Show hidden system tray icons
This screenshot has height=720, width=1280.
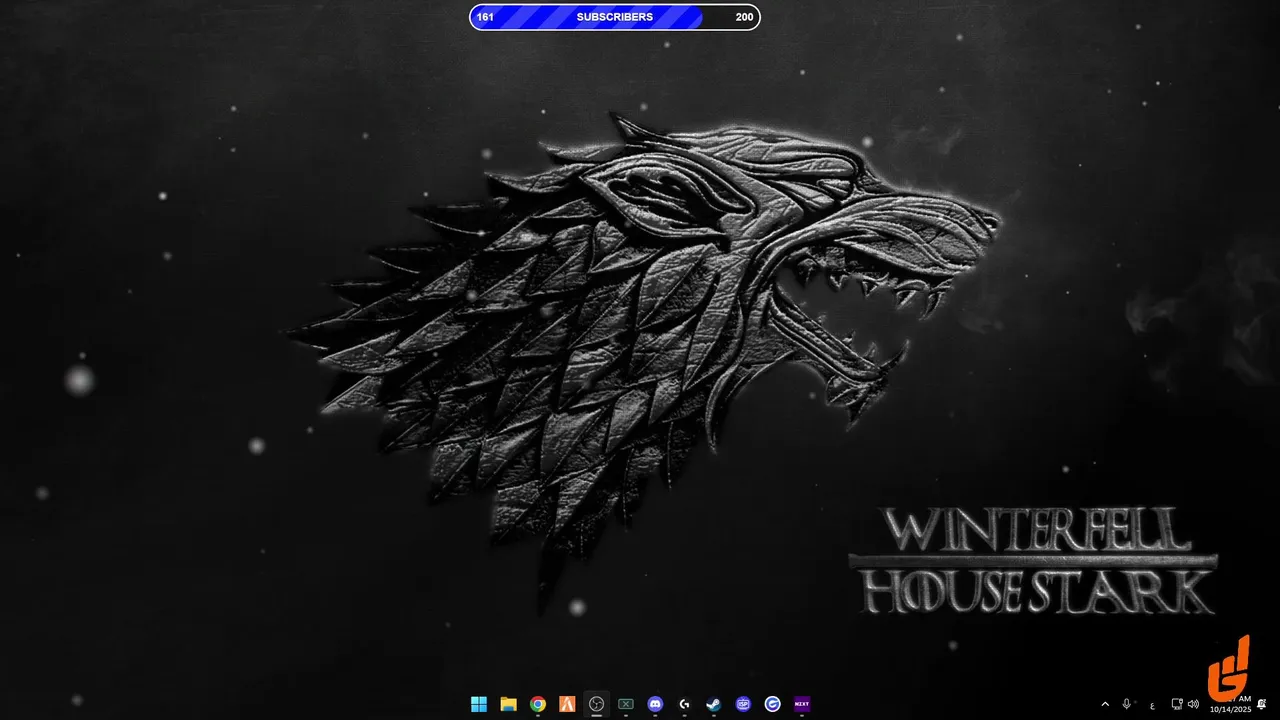click(x=1105, y=704)
